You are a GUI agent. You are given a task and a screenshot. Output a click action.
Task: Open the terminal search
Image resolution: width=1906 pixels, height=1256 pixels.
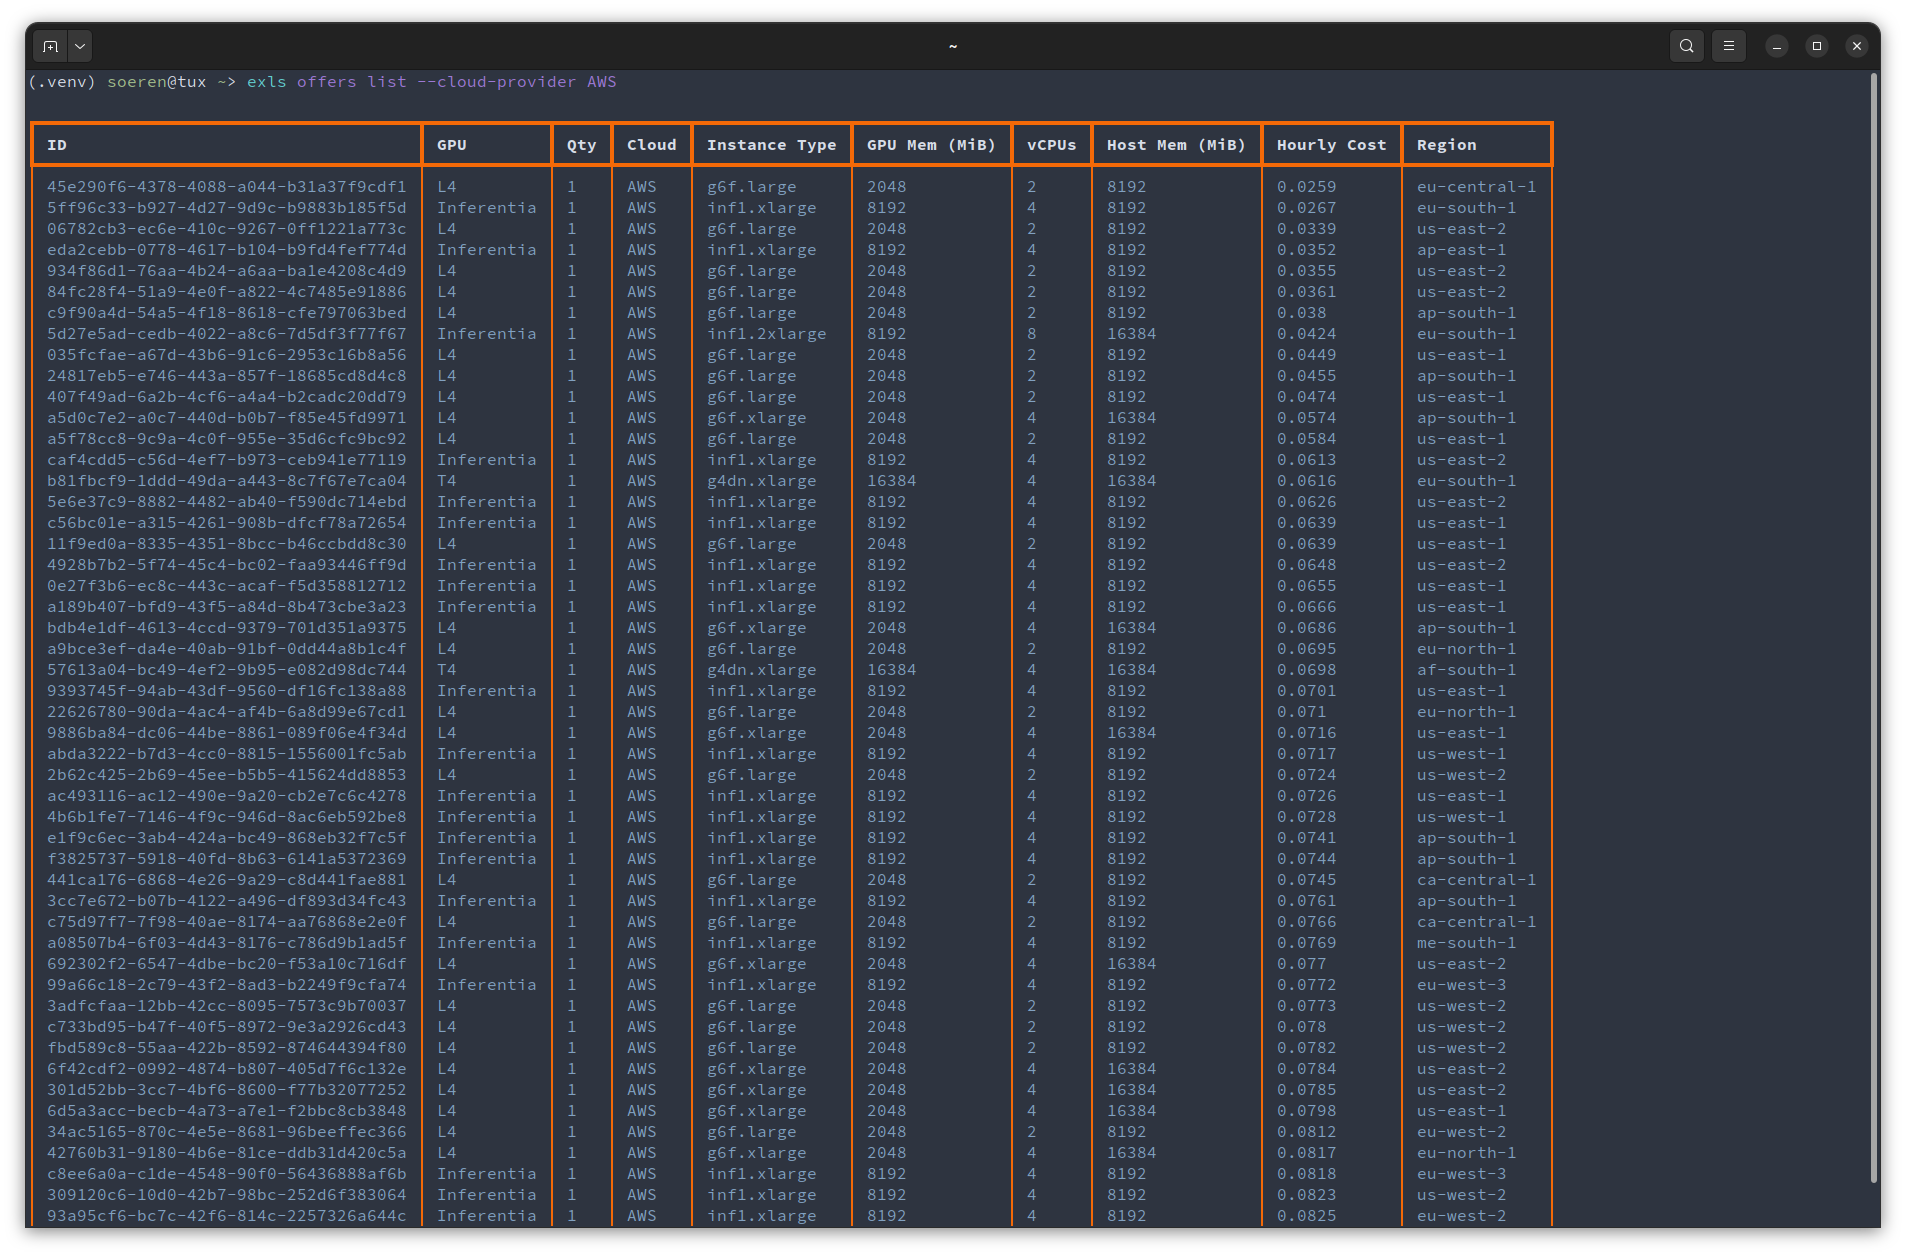[1686, 45]
